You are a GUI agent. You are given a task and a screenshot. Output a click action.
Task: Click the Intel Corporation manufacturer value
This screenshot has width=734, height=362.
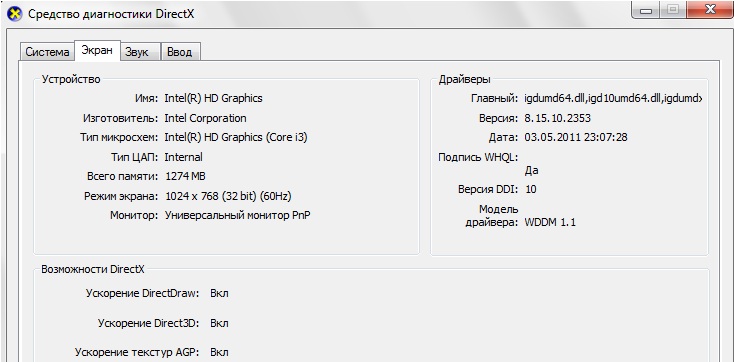pyautogui.click(x=205, y=118)
